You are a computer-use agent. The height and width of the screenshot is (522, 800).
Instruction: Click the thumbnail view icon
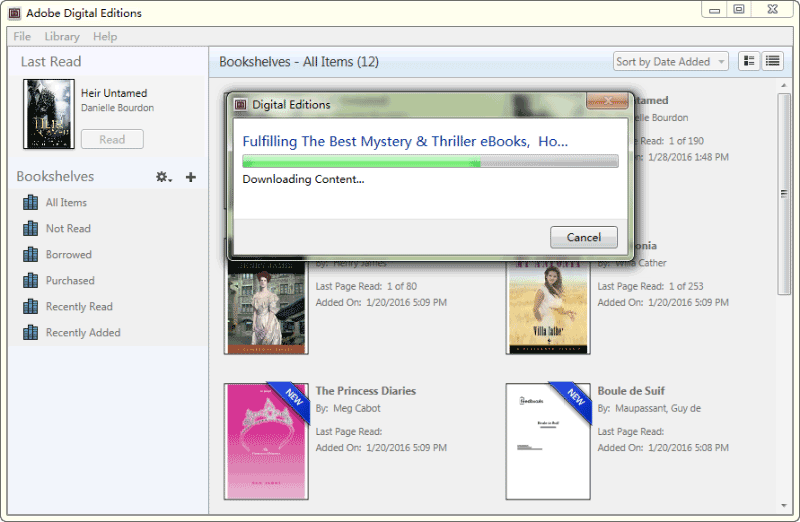[749, 62]
